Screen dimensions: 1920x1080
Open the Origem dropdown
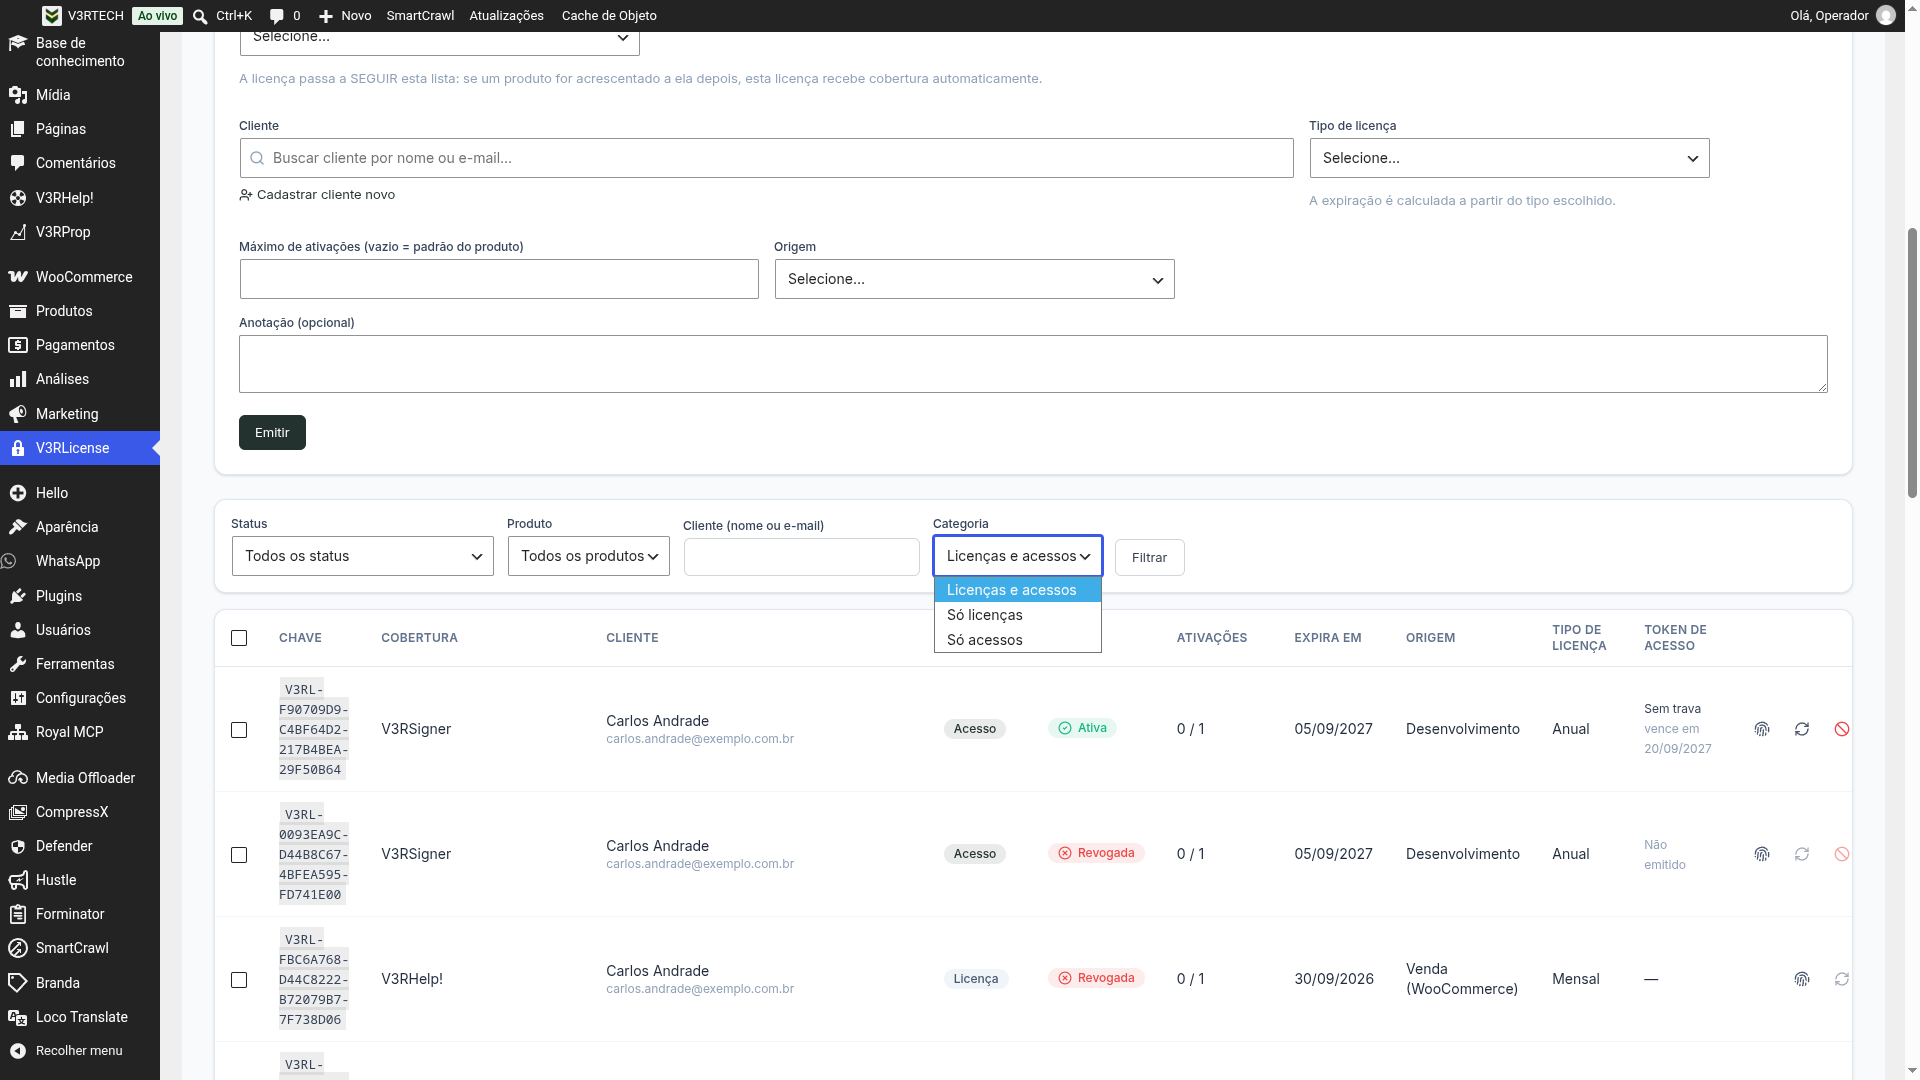coord(975,279)
